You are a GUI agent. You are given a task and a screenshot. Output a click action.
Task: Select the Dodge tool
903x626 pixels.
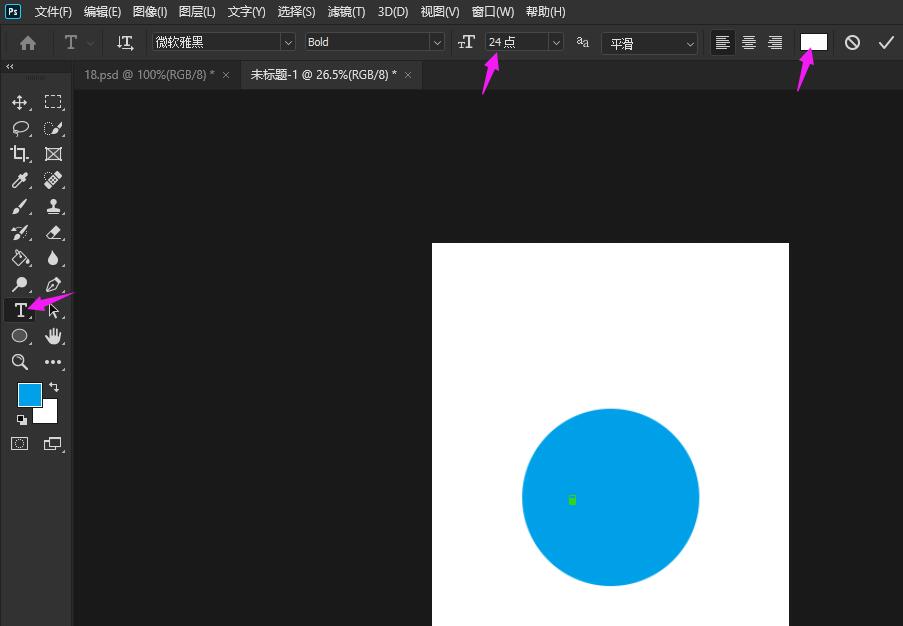20,284
